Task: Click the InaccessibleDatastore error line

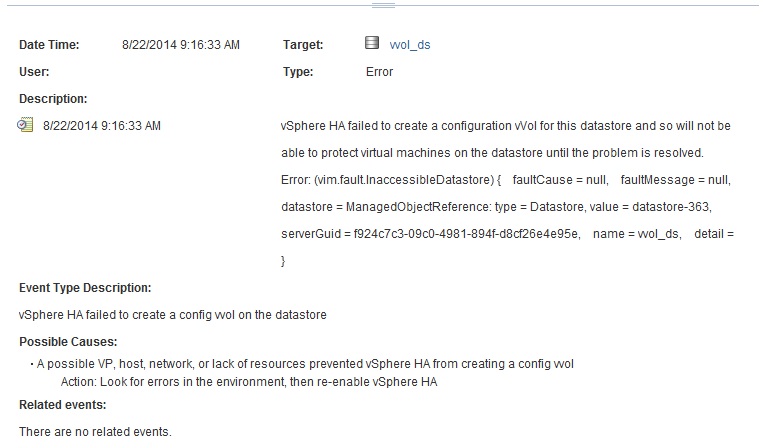Action: coord(508,180)
